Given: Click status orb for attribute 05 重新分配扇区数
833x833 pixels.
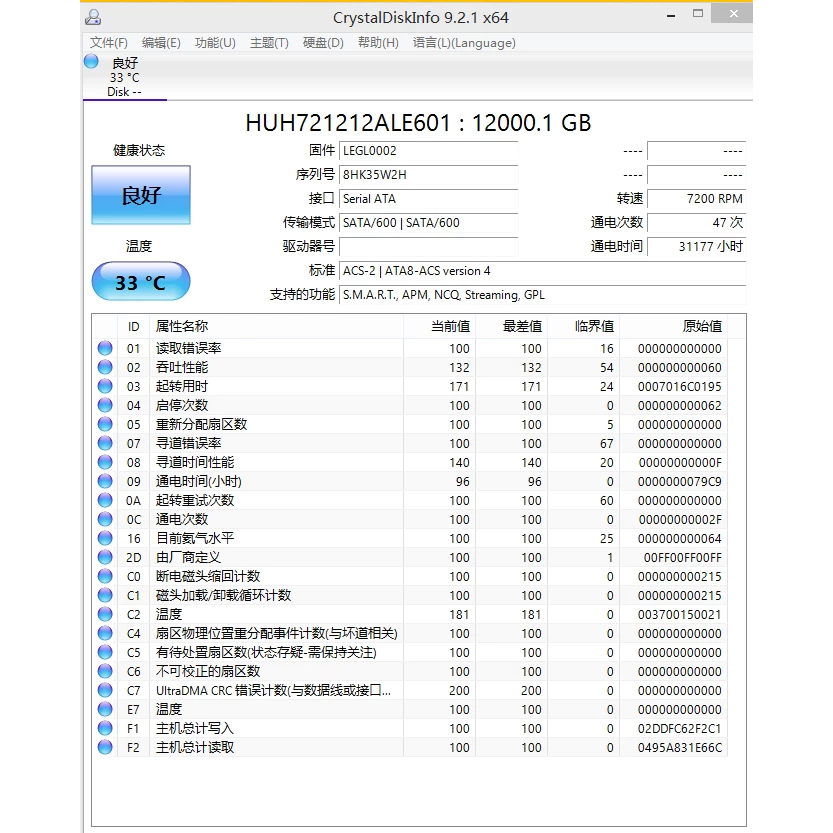Looking at the screenshot, I should point(105,424).
